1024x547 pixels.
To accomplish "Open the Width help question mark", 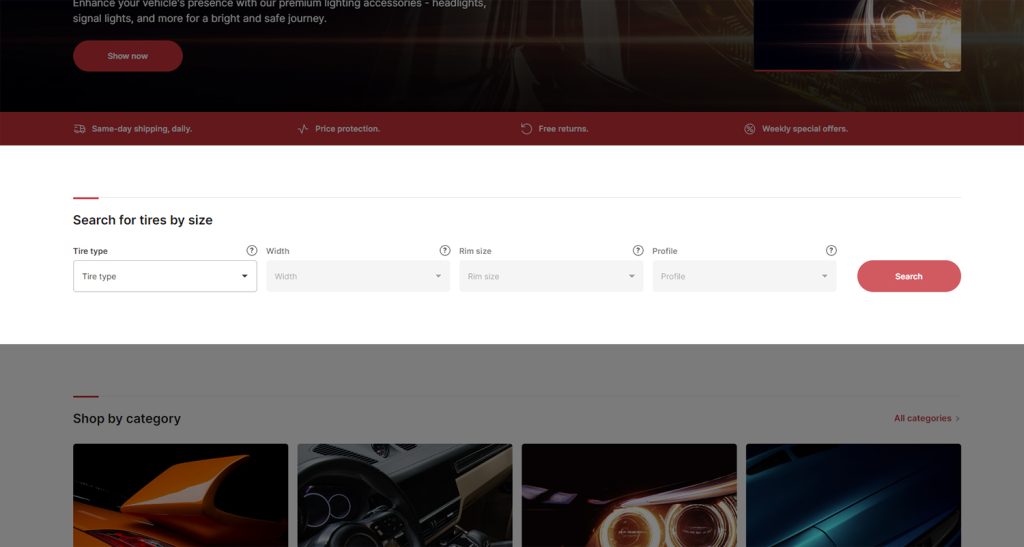I will [x=445, y=251].
